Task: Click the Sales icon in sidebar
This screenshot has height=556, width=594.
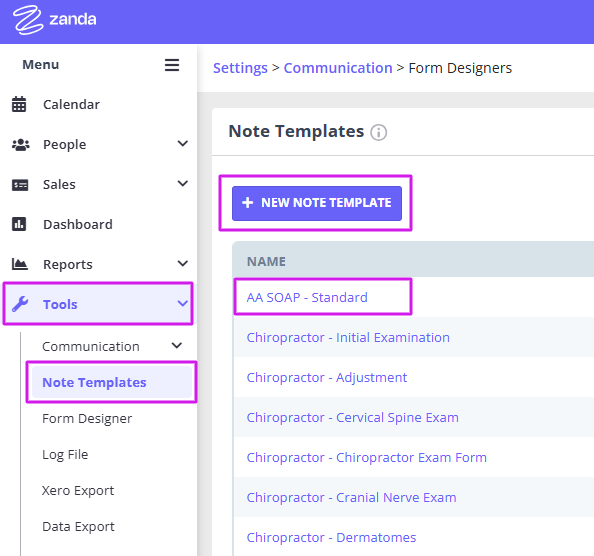Action: tap(20, 185)
